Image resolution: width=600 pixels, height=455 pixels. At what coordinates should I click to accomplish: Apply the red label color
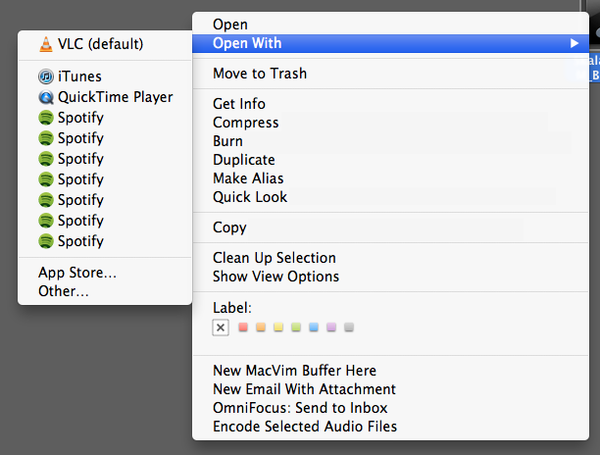(x=243, y=327)
